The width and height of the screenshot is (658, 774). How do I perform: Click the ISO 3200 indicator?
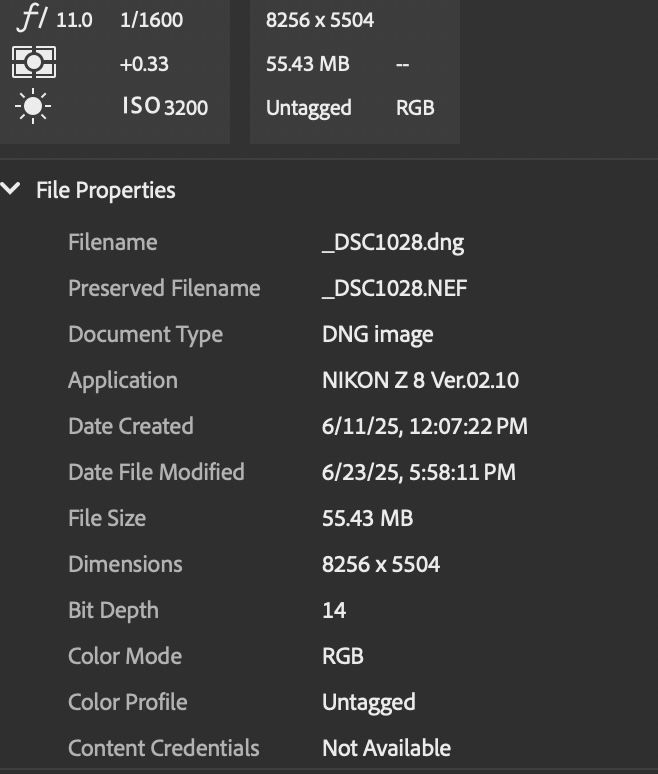pos(165,106)
